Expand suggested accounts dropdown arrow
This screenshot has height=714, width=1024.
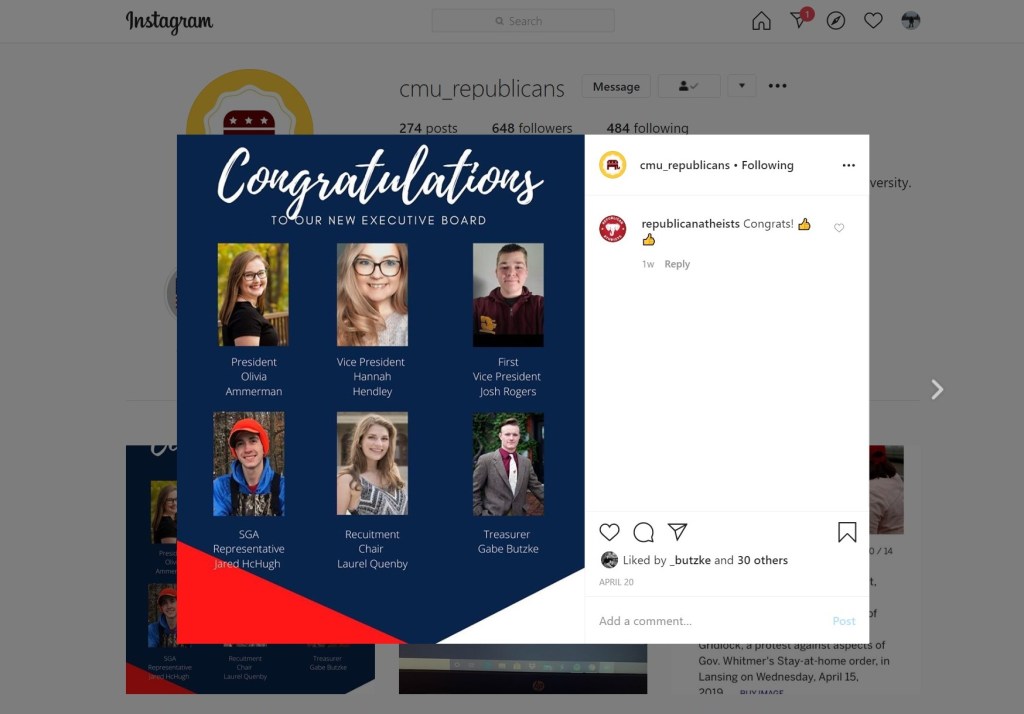point(741,86)
